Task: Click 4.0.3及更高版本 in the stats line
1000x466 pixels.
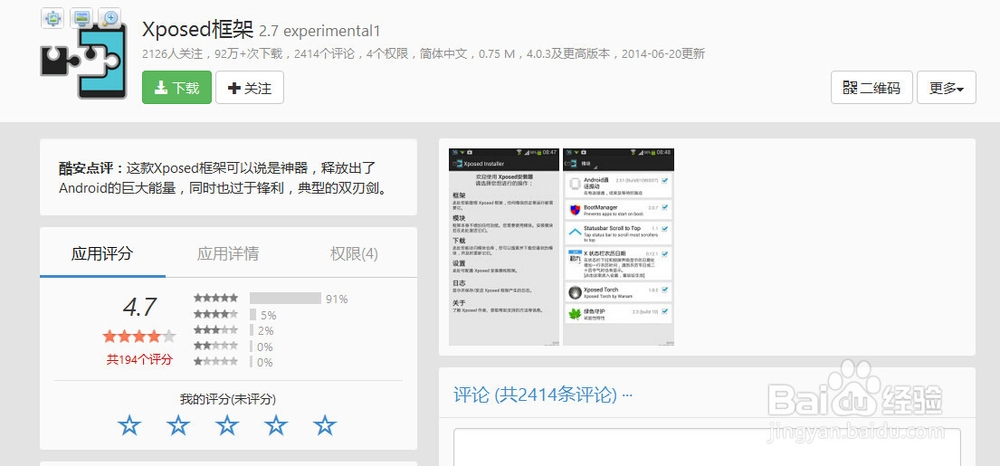Action: [568, 54]
